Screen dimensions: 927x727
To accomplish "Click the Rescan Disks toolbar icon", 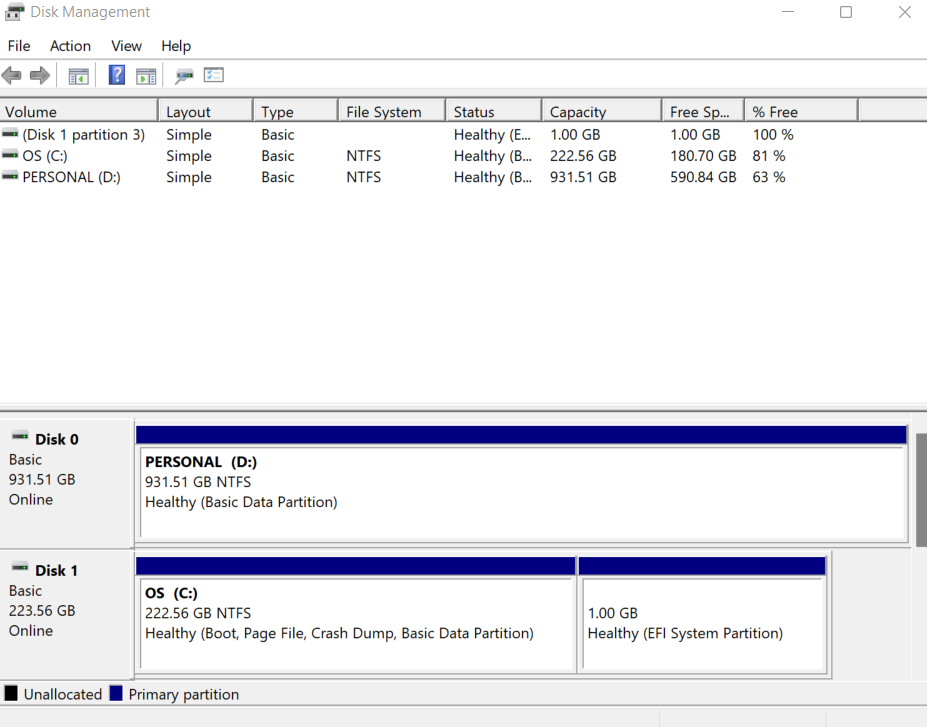I will point(184,75).
